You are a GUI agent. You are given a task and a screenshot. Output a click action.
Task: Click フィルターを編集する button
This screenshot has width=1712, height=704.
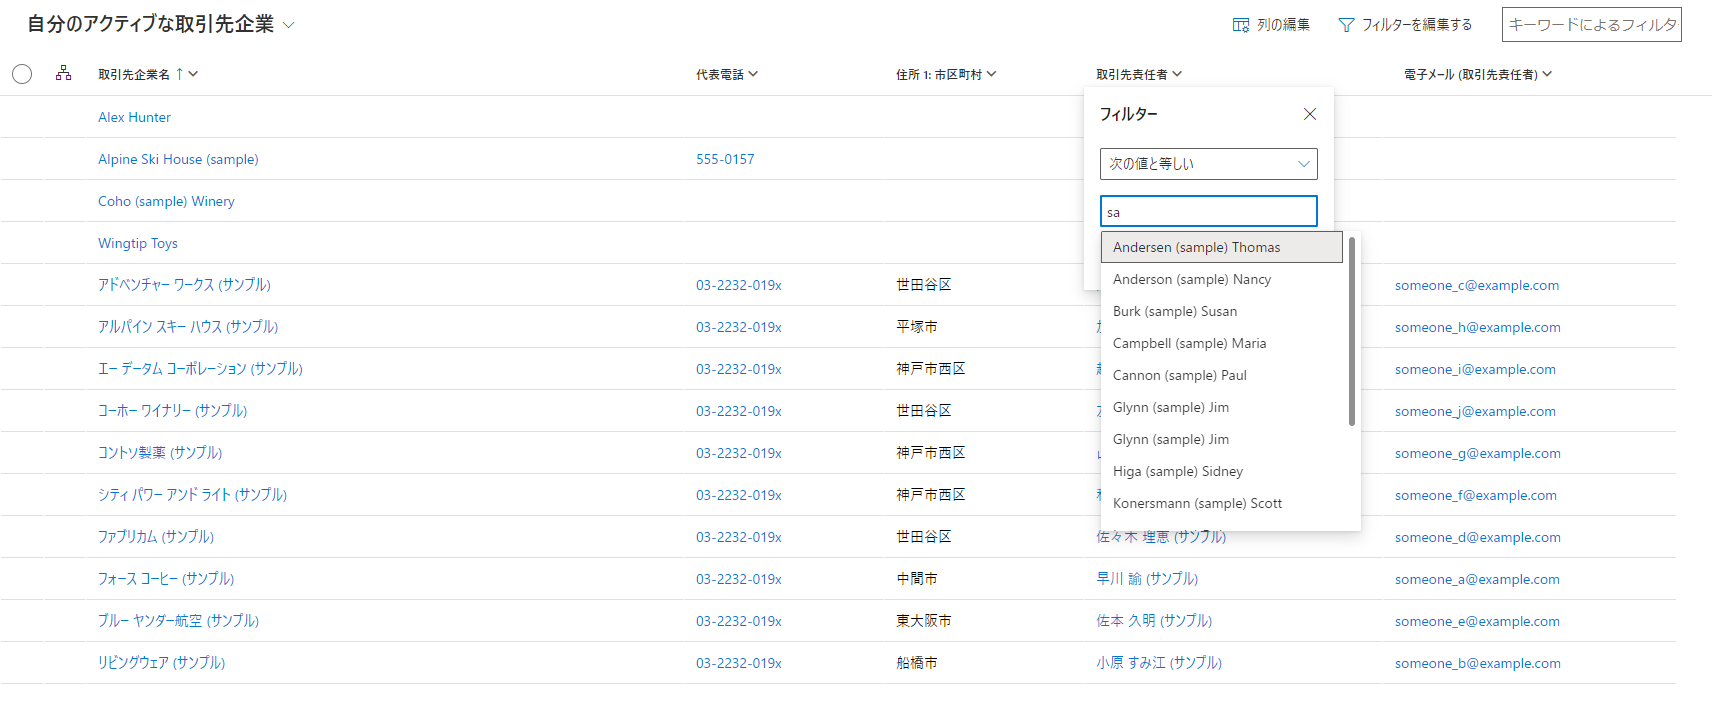click(1405, 25)
